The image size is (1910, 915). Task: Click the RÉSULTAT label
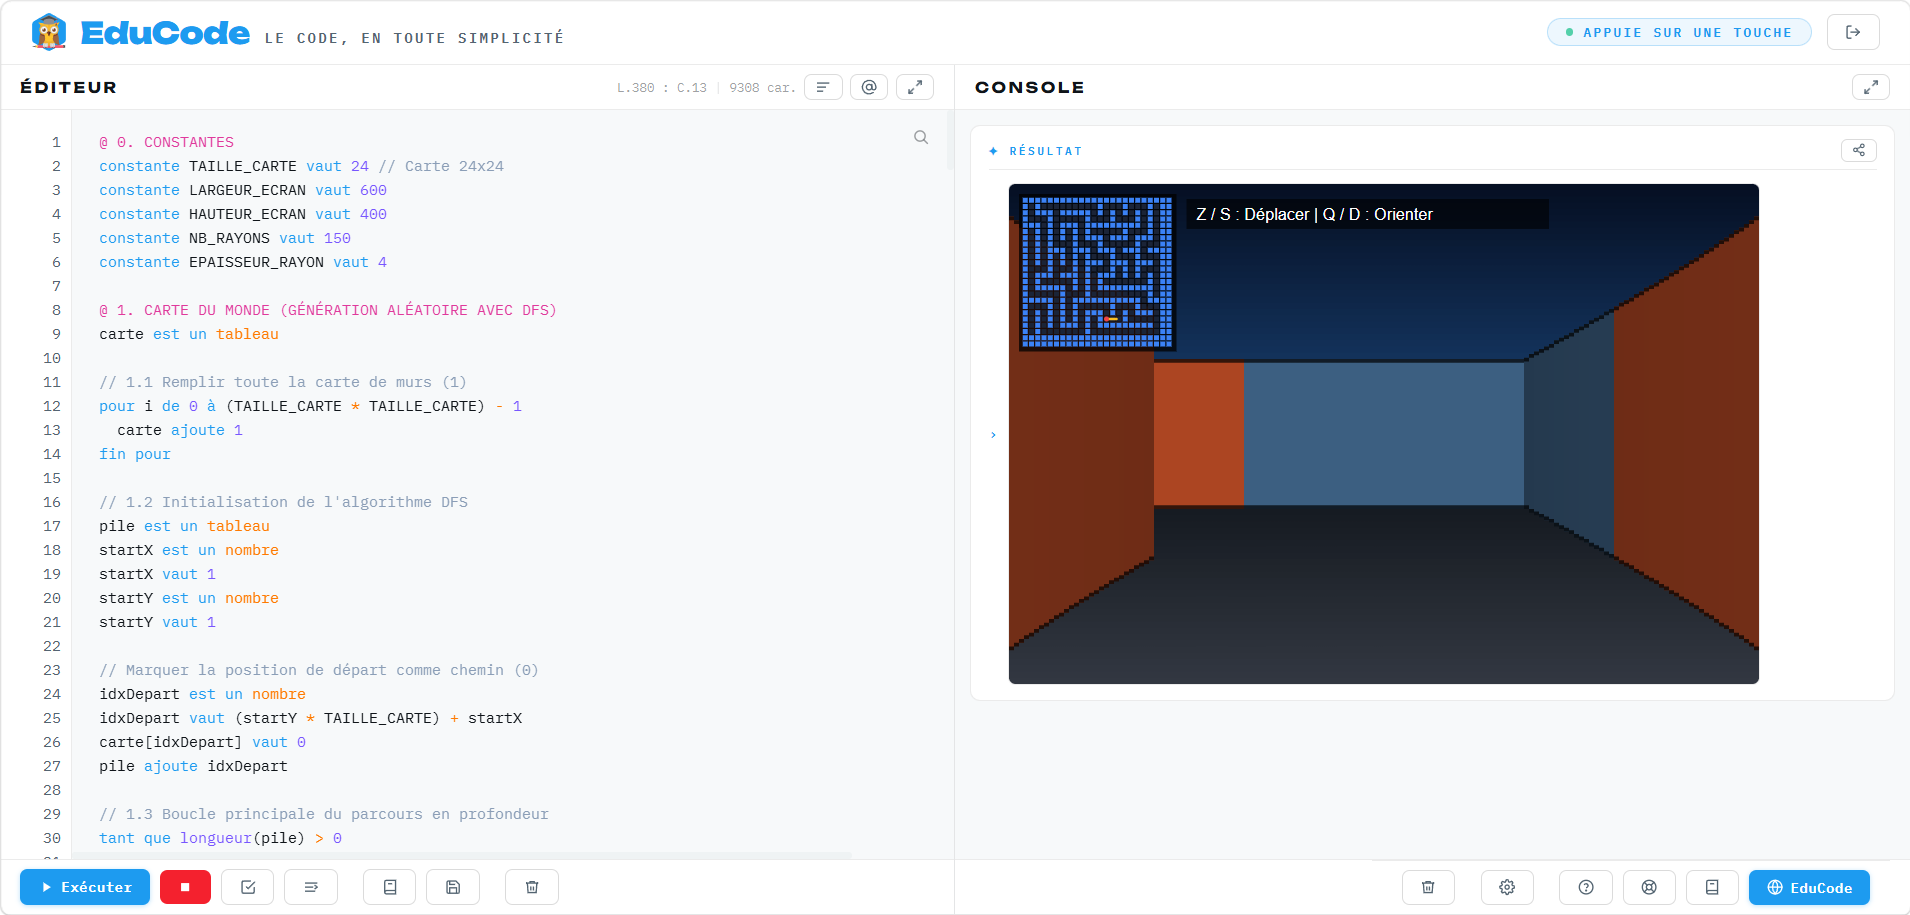pyautogui.click(x=1045, y=151)
